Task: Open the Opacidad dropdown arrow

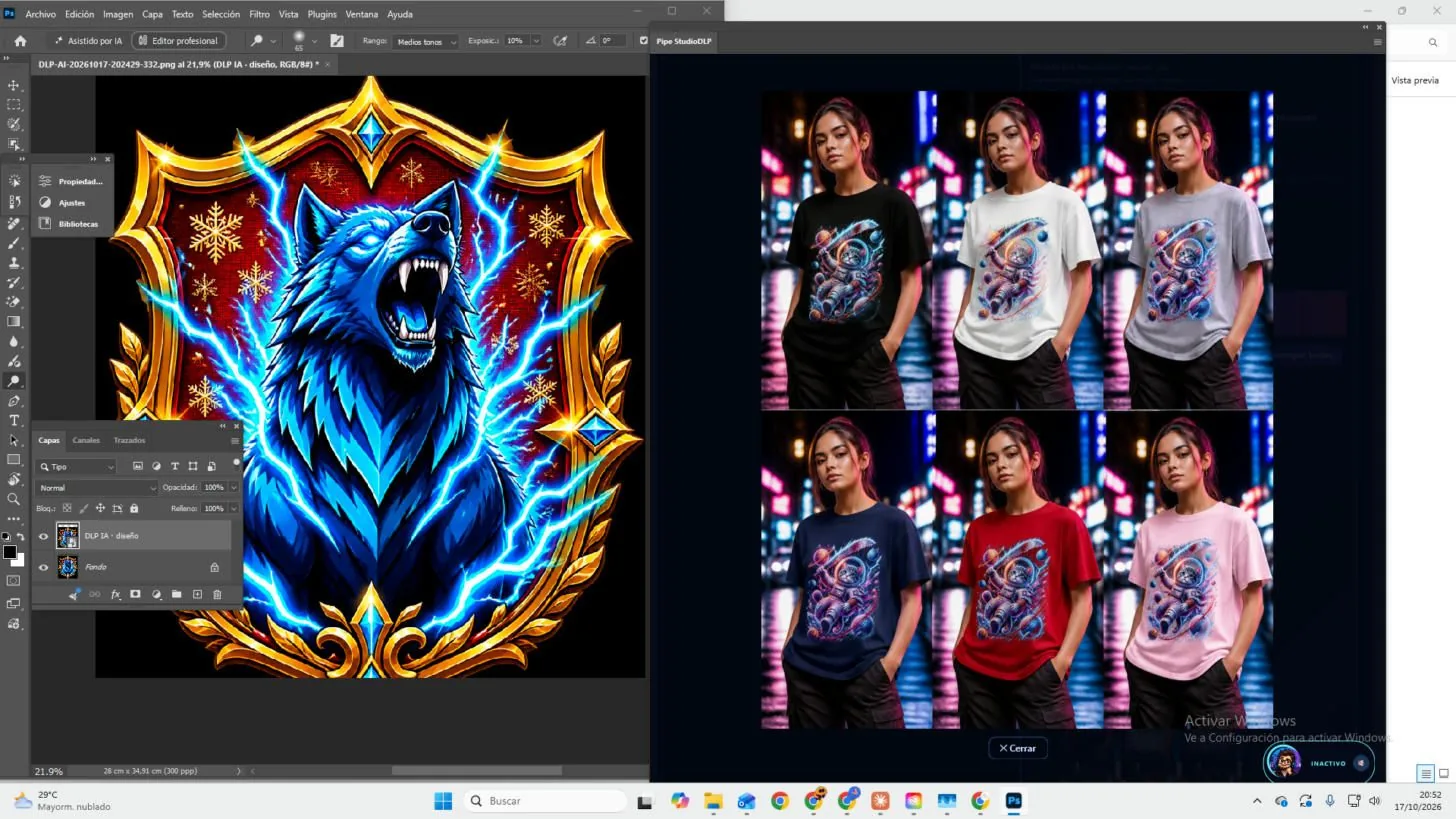Action: coord(233,488)
